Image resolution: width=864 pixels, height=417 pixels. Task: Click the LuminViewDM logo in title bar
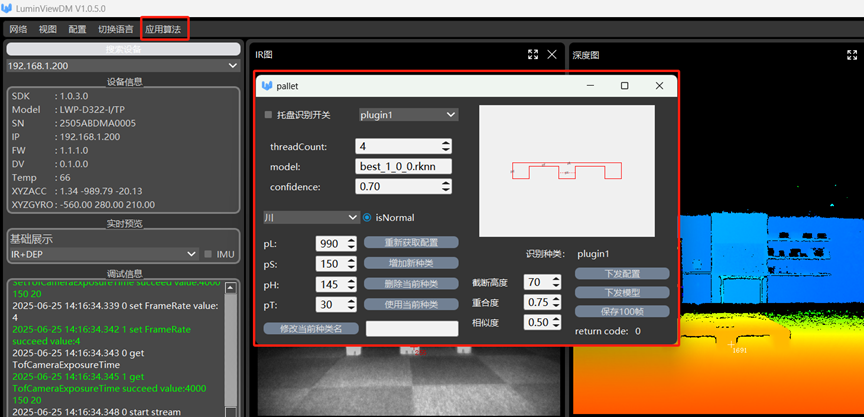point(8,9)
